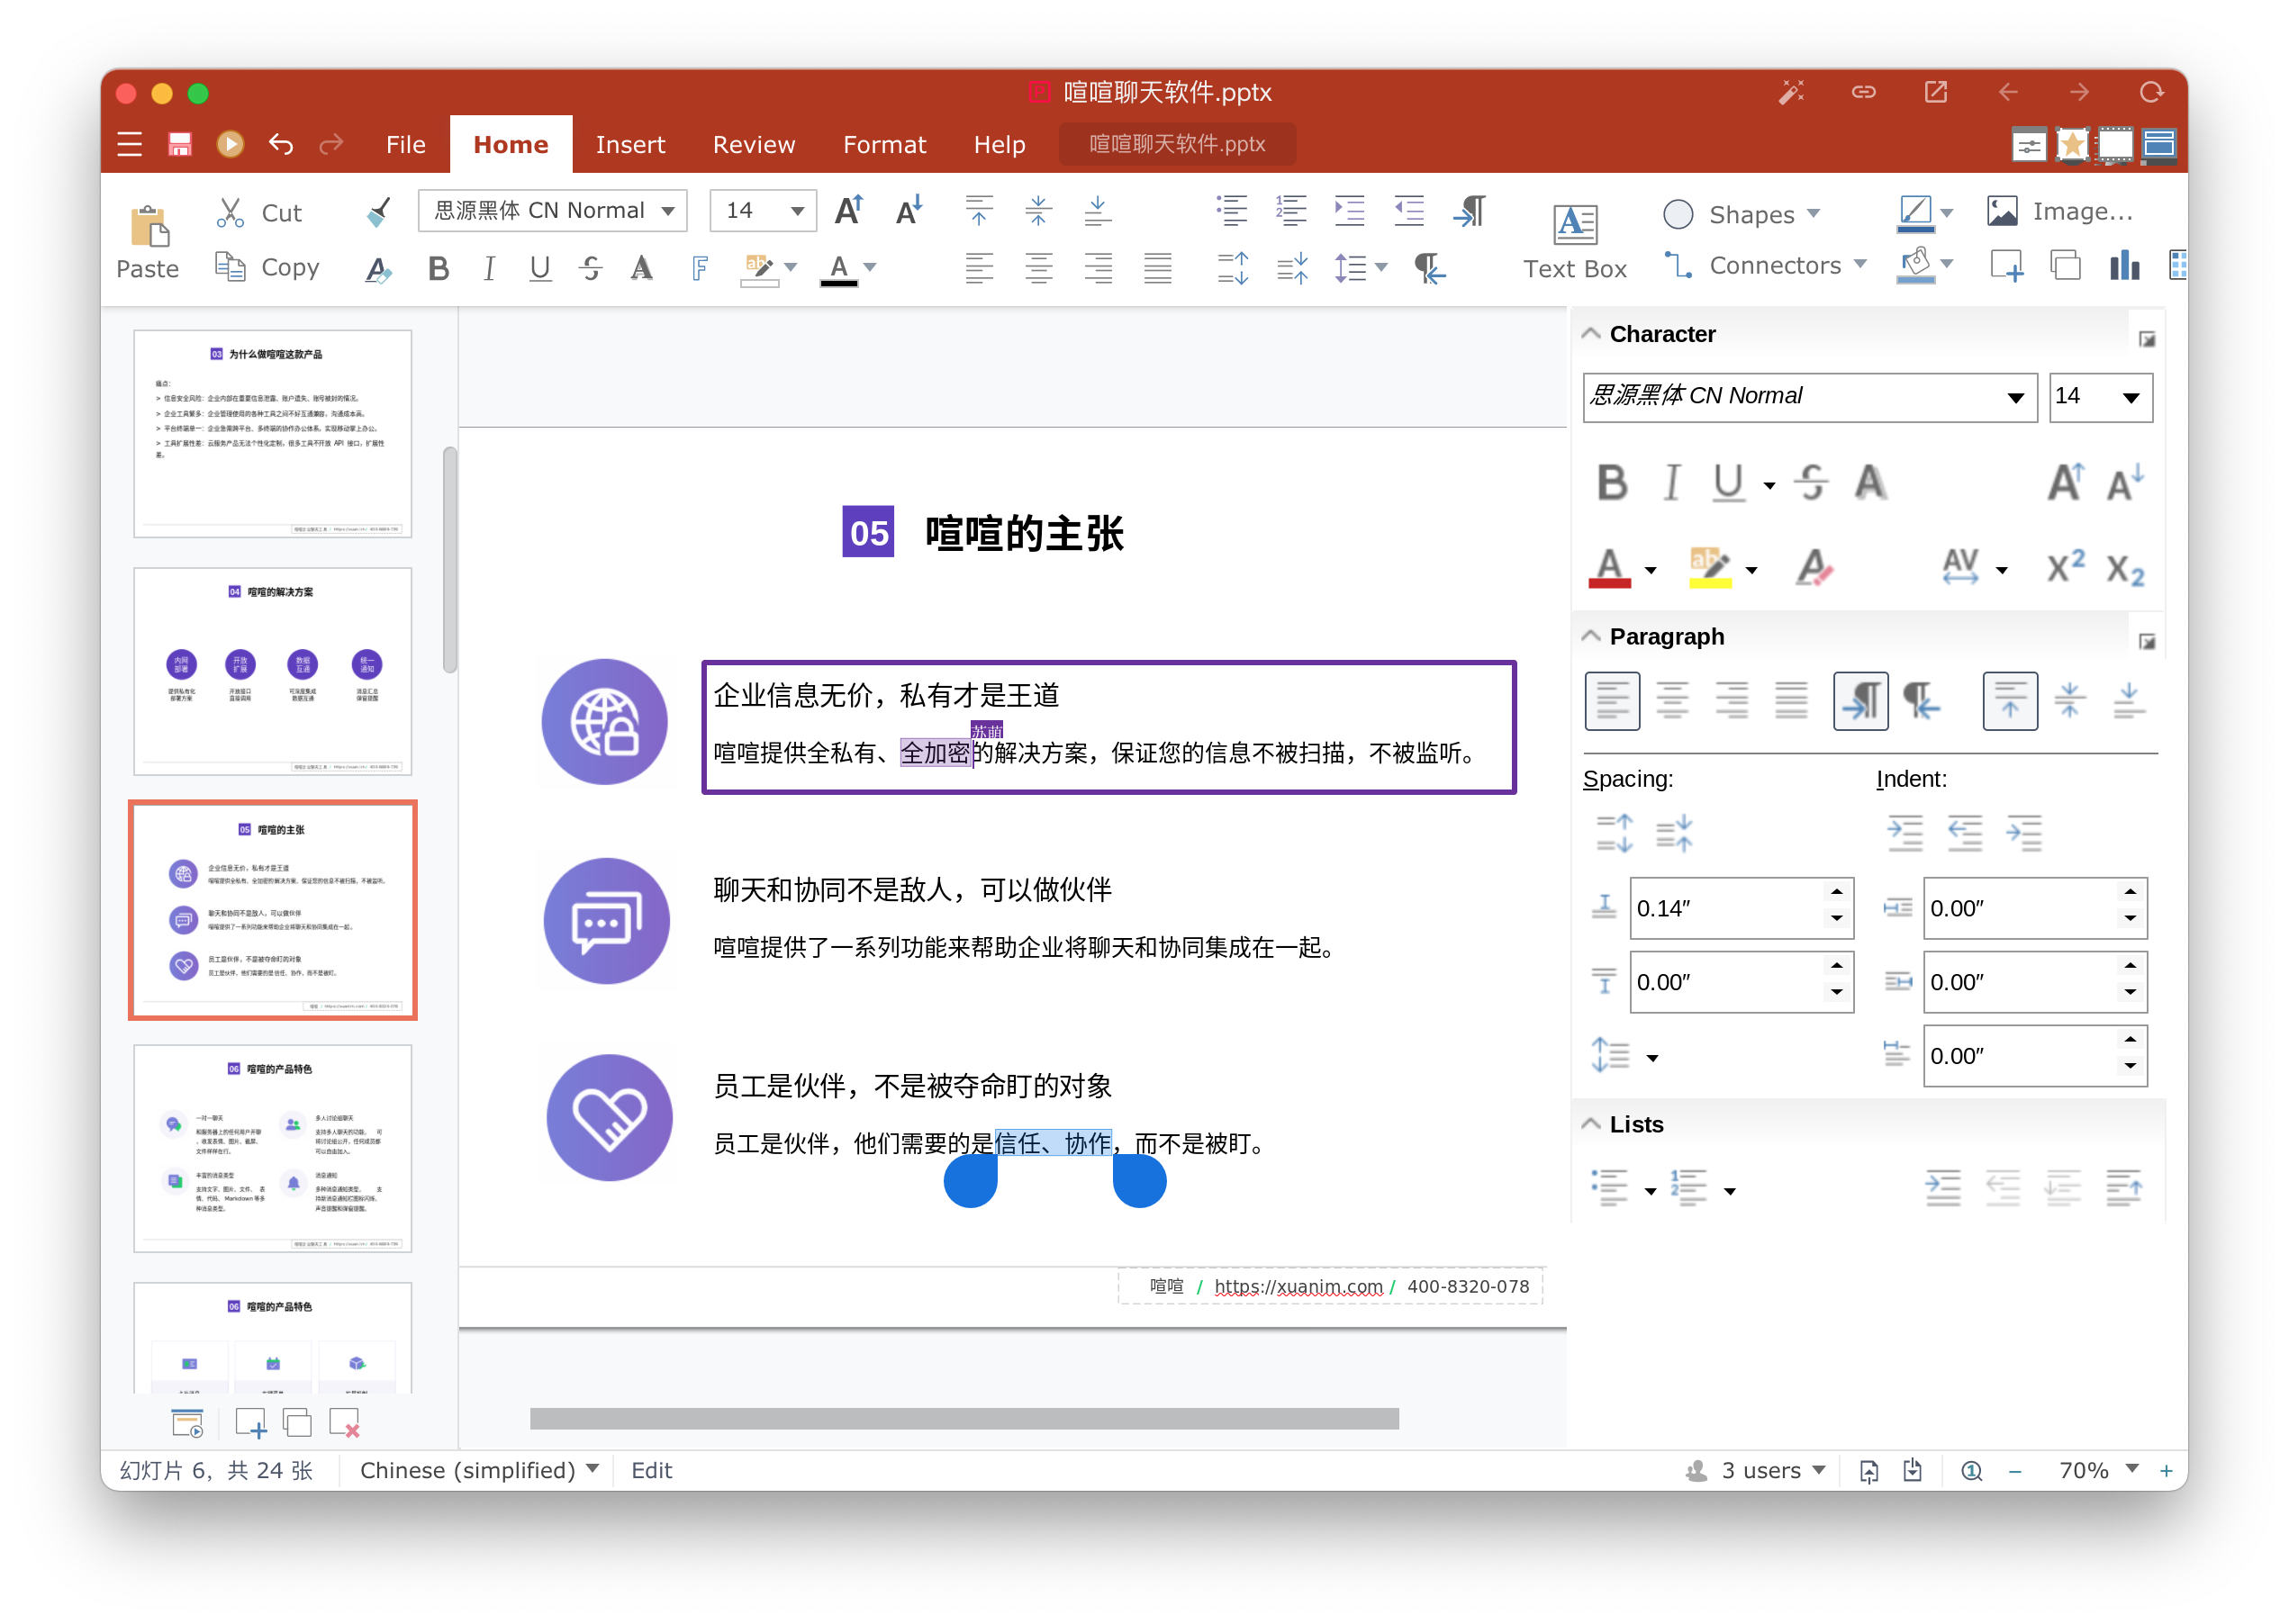Toggle Italic in the Home toolbar
Screen dimensions: 2289x1624
point(489,268)
